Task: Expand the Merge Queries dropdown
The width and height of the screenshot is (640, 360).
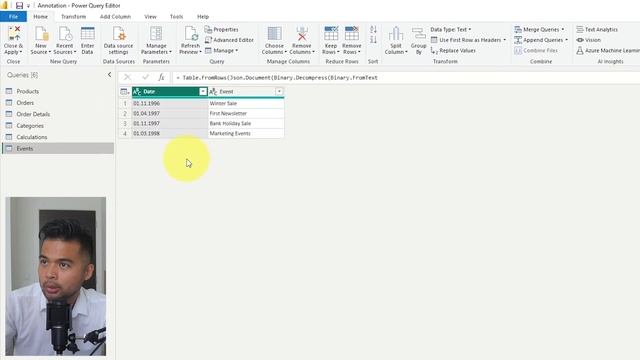Action: tap(563, 29)
